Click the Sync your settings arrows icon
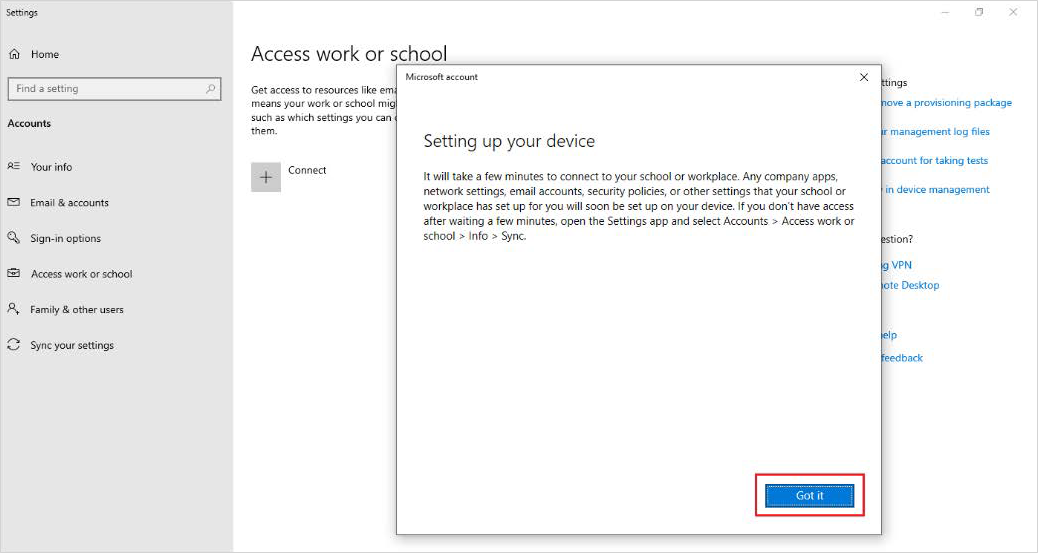 pos(14,345)
